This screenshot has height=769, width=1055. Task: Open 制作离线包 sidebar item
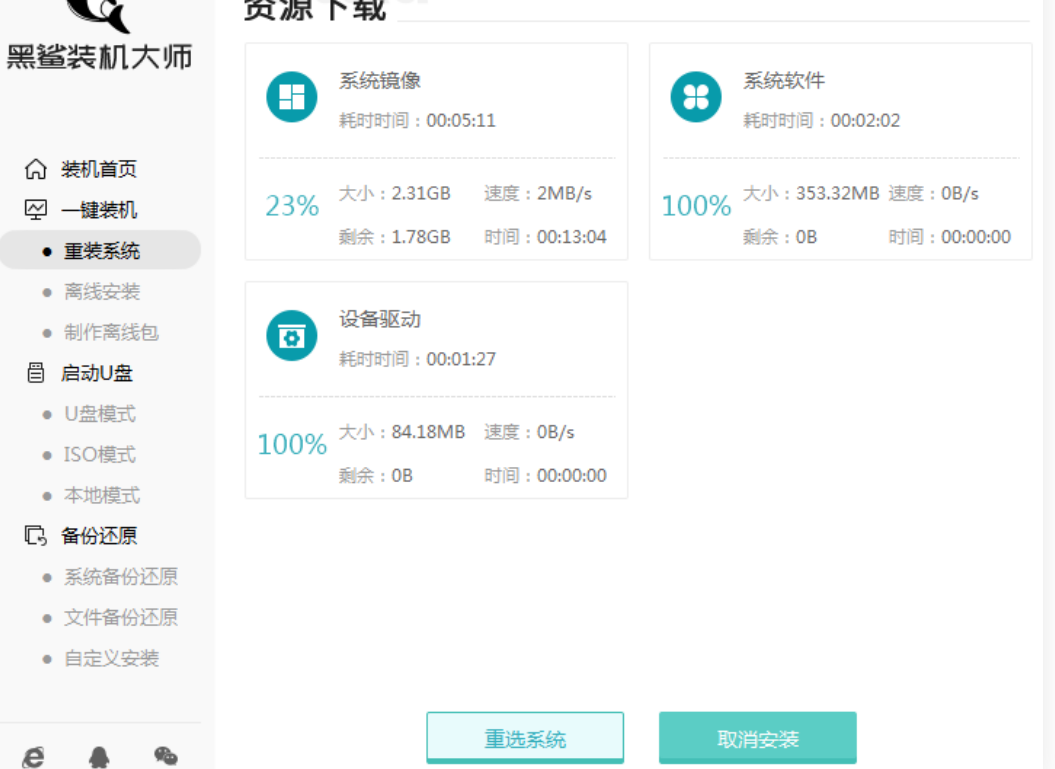[x=111, y=333]
